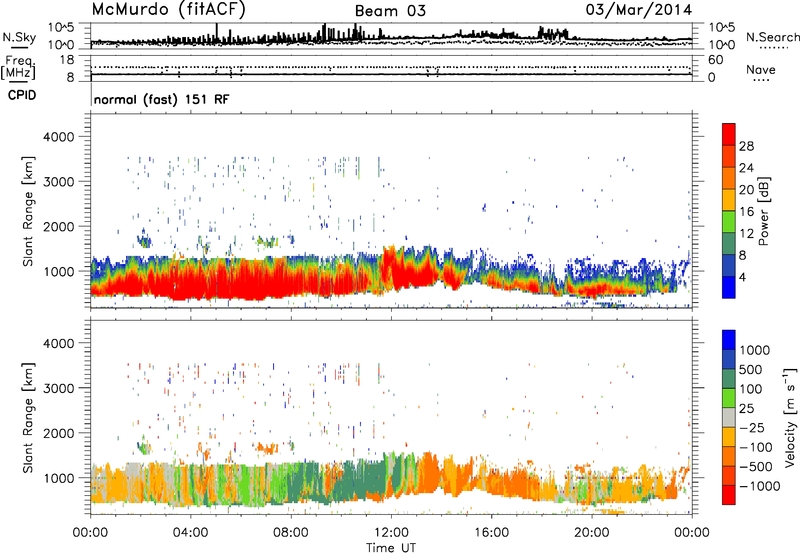Click the 'Freq. [MHz]' axis label
800x554 pixels.
(x=18, y=68)
